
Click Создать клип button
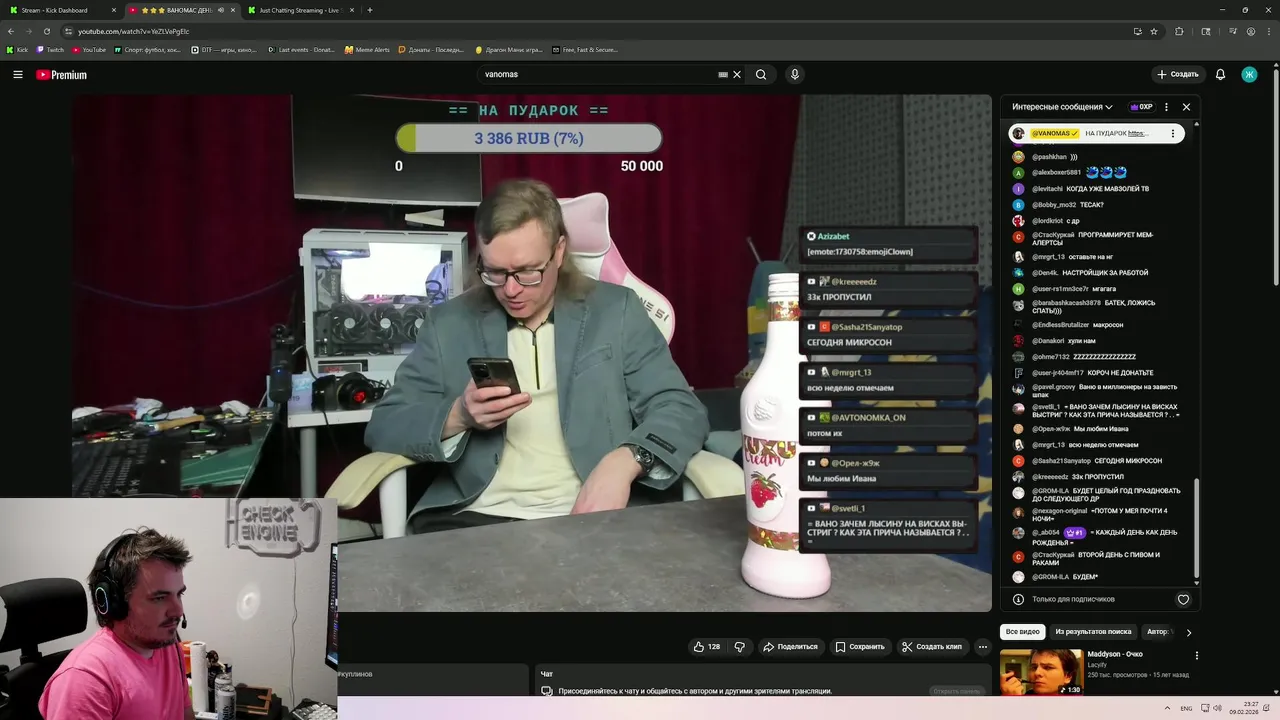point(932,646)
